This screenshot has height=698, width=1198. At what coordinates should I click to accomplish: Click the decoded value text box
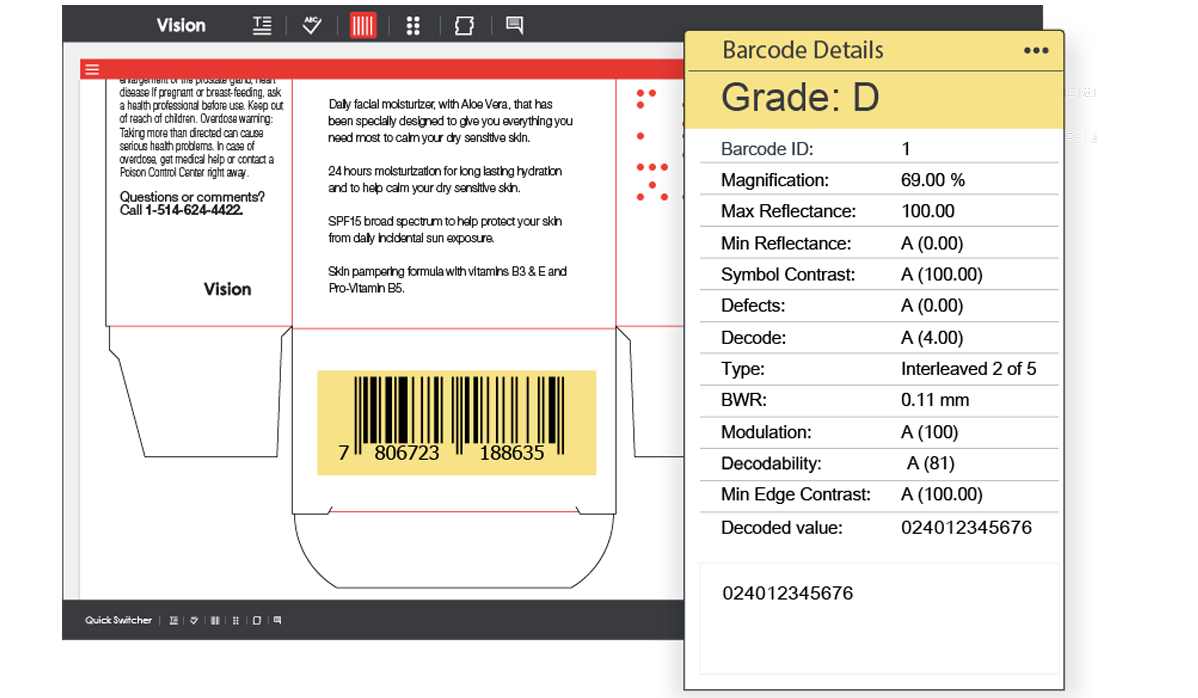pos(879,617)
